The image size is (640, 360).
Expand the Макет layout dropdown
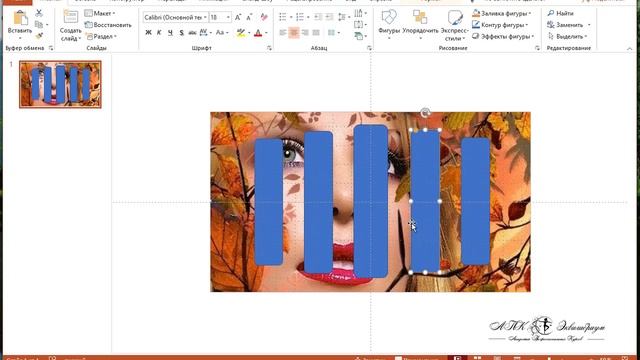click(99, 13)
